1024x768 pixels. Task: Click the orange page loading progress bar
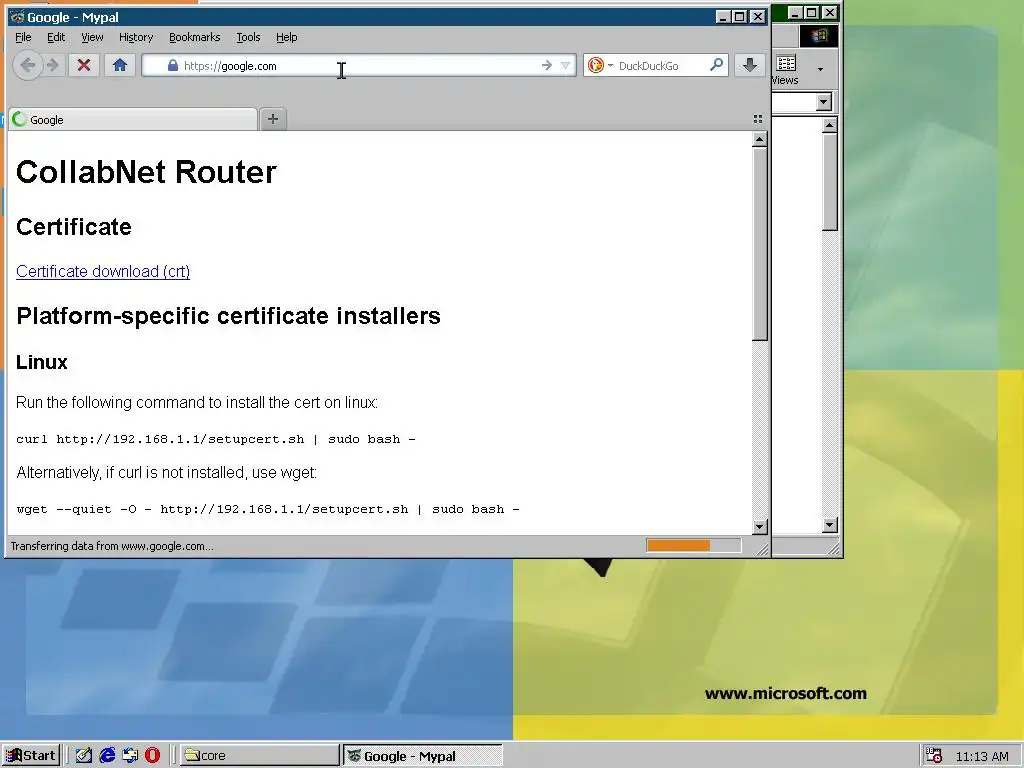[693, 545]
